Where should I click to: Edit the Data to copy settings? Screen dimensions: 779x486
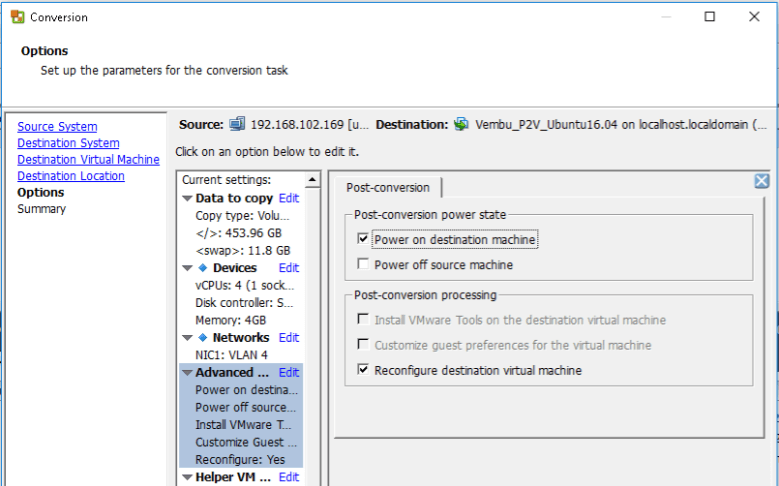click(x=289, y=198)
